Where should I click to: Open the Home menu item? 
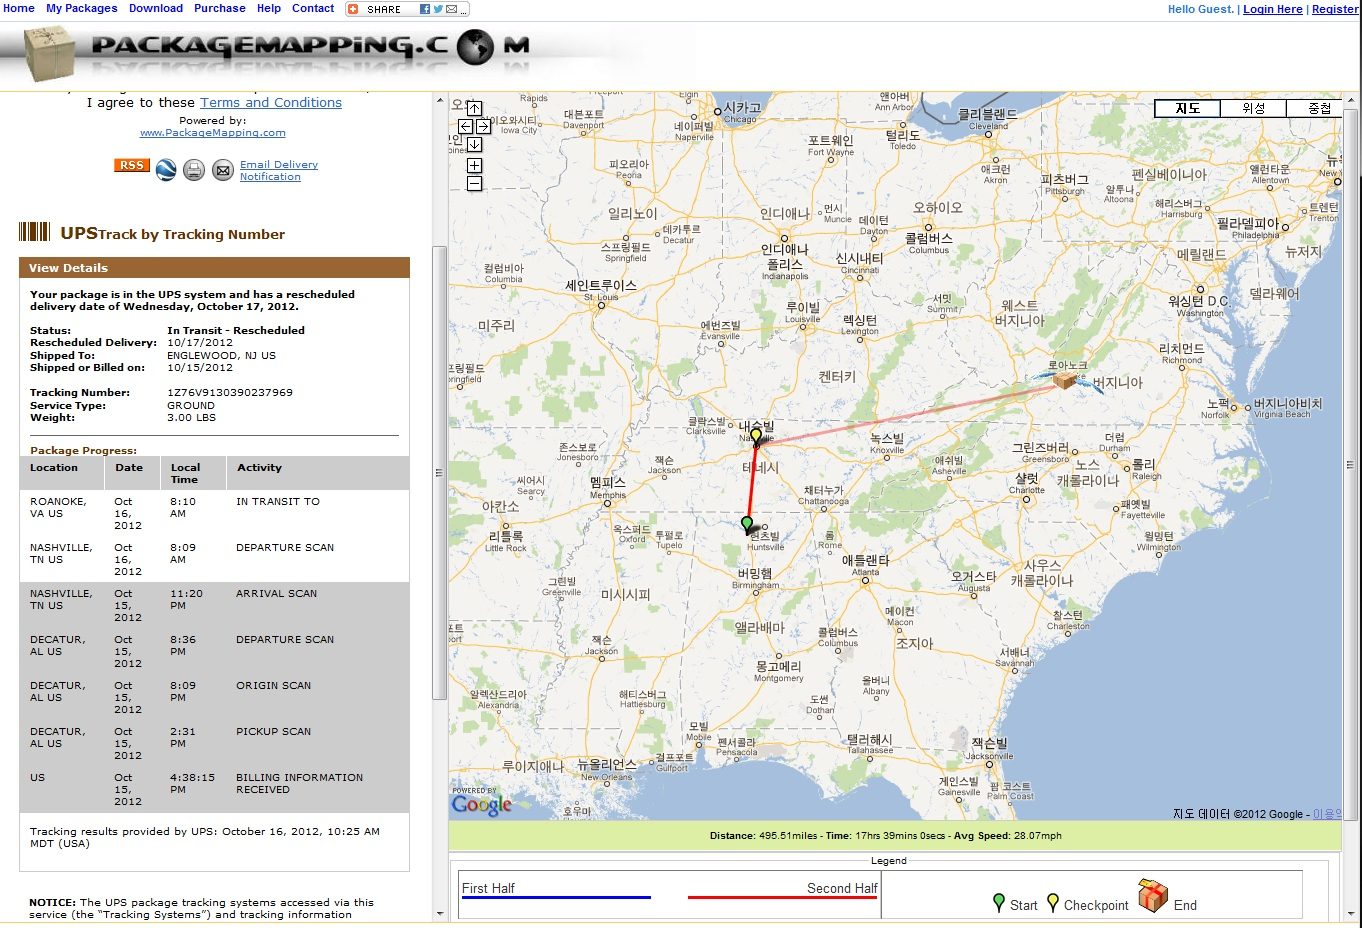coord(19,8)
